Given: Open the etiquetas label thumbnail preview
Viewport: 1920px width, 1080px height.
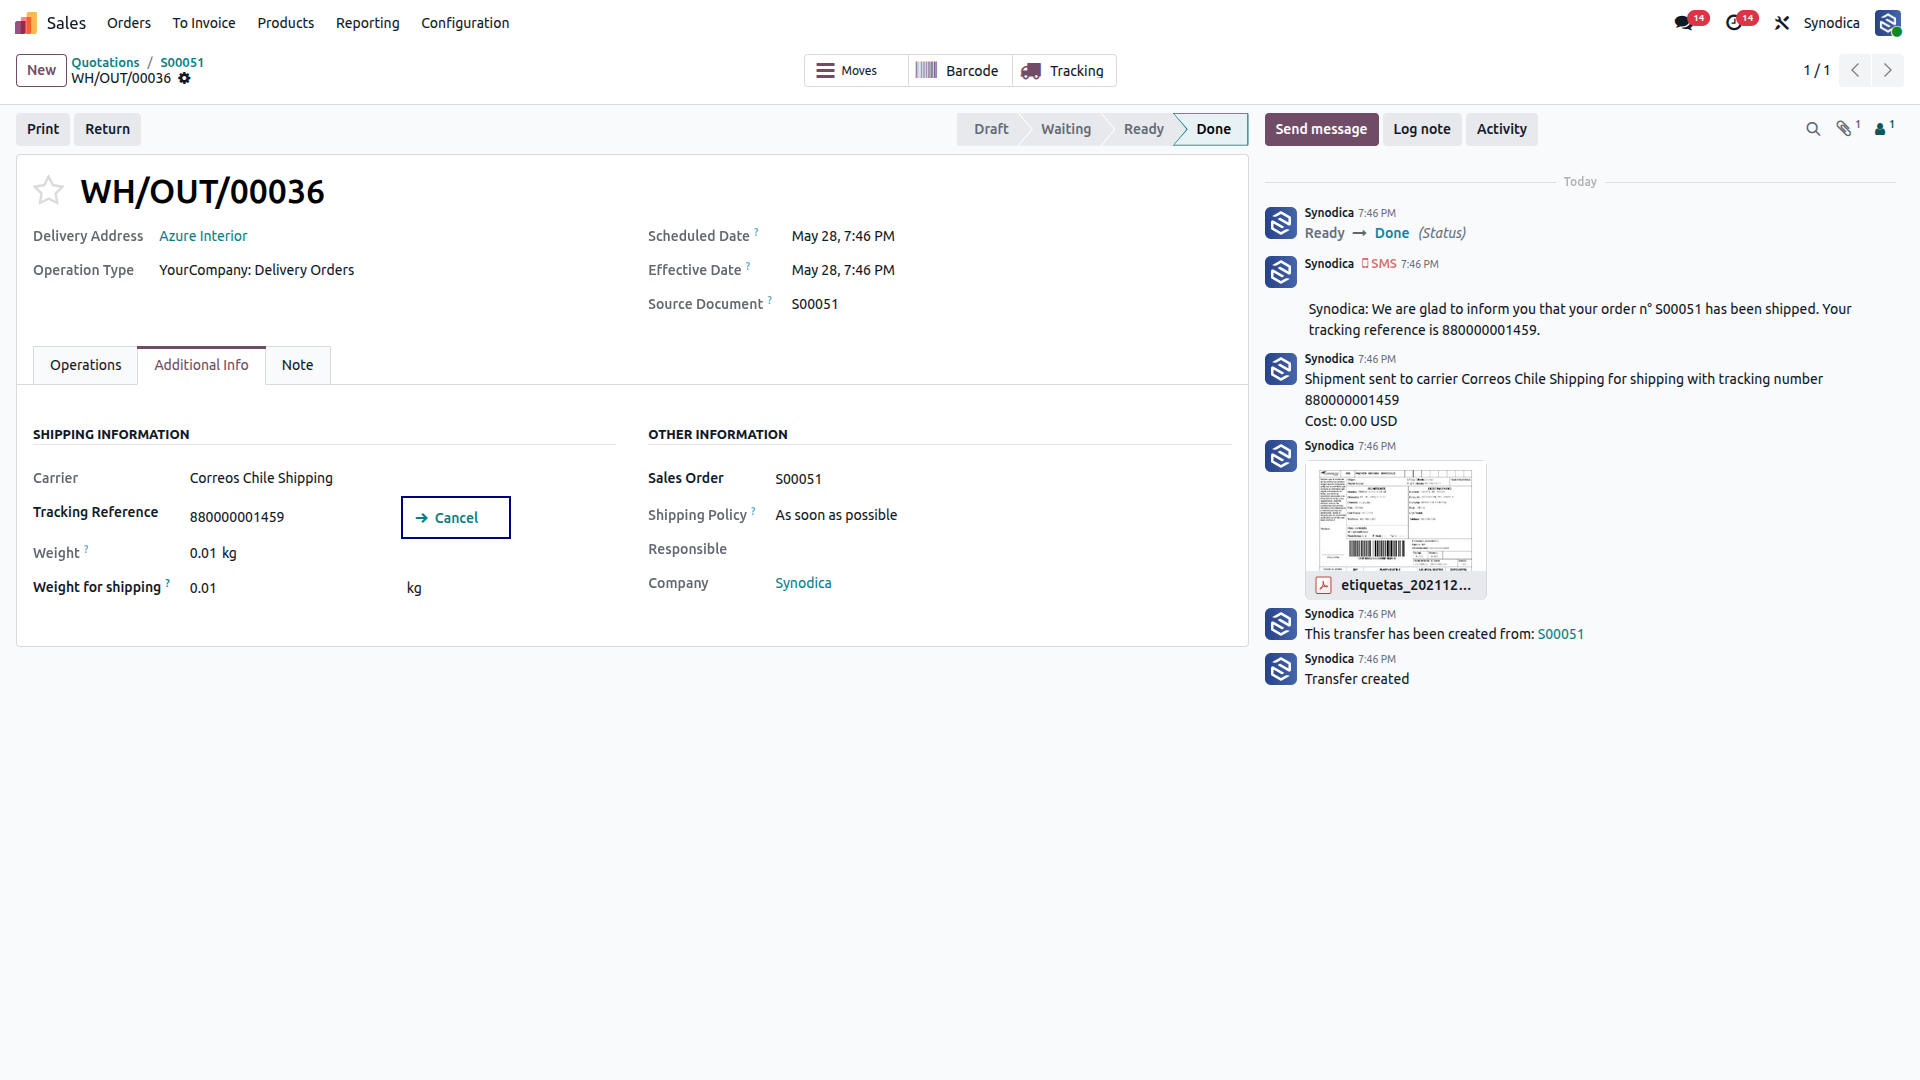Looking at the screenshot, I should (x=1396, y=517).
